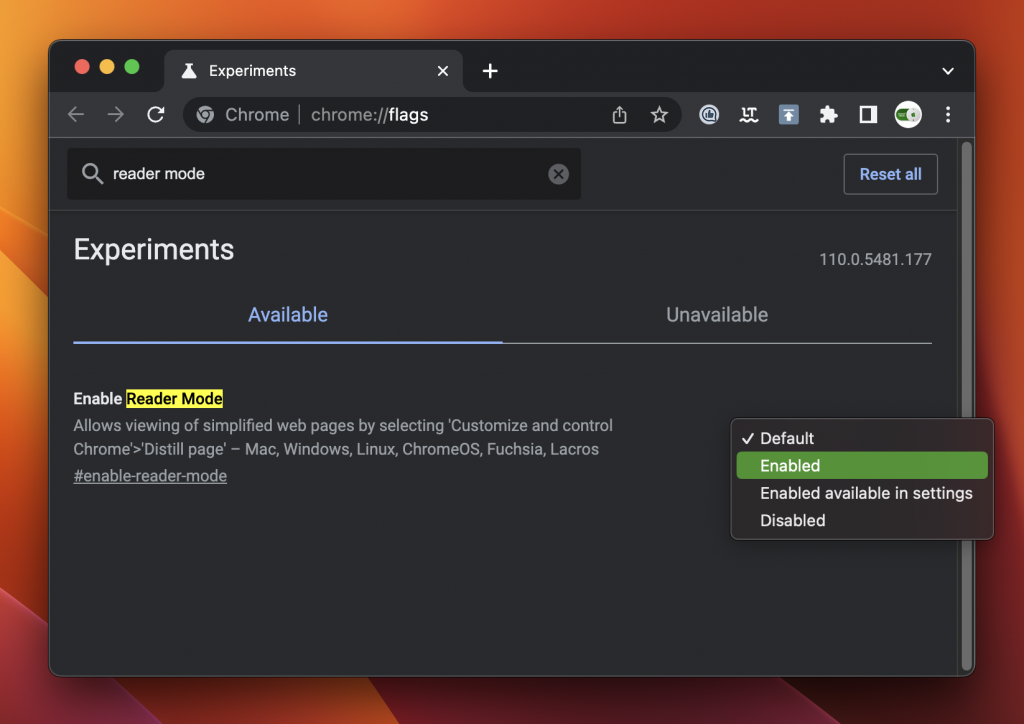Choose Default in the dropdown list
The width and height of the screenshot is (1024, 724).
pos(862,438)
